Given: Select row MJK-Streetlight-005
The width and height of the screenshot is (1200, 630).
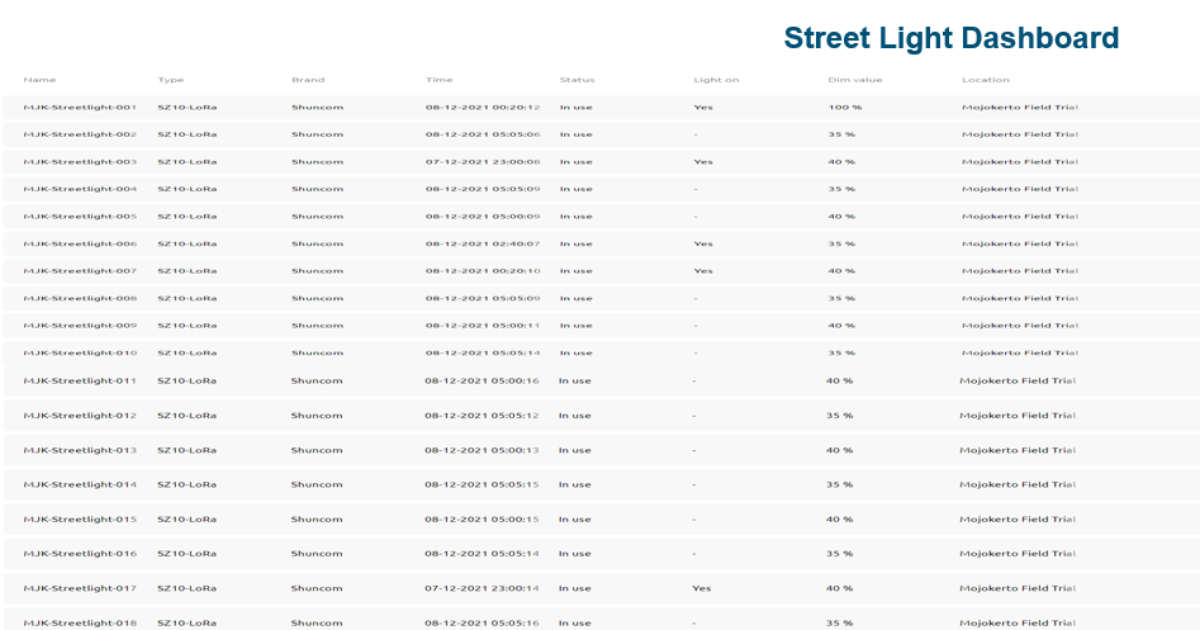Looking at the screenshot, I should [x=600, y=216].
